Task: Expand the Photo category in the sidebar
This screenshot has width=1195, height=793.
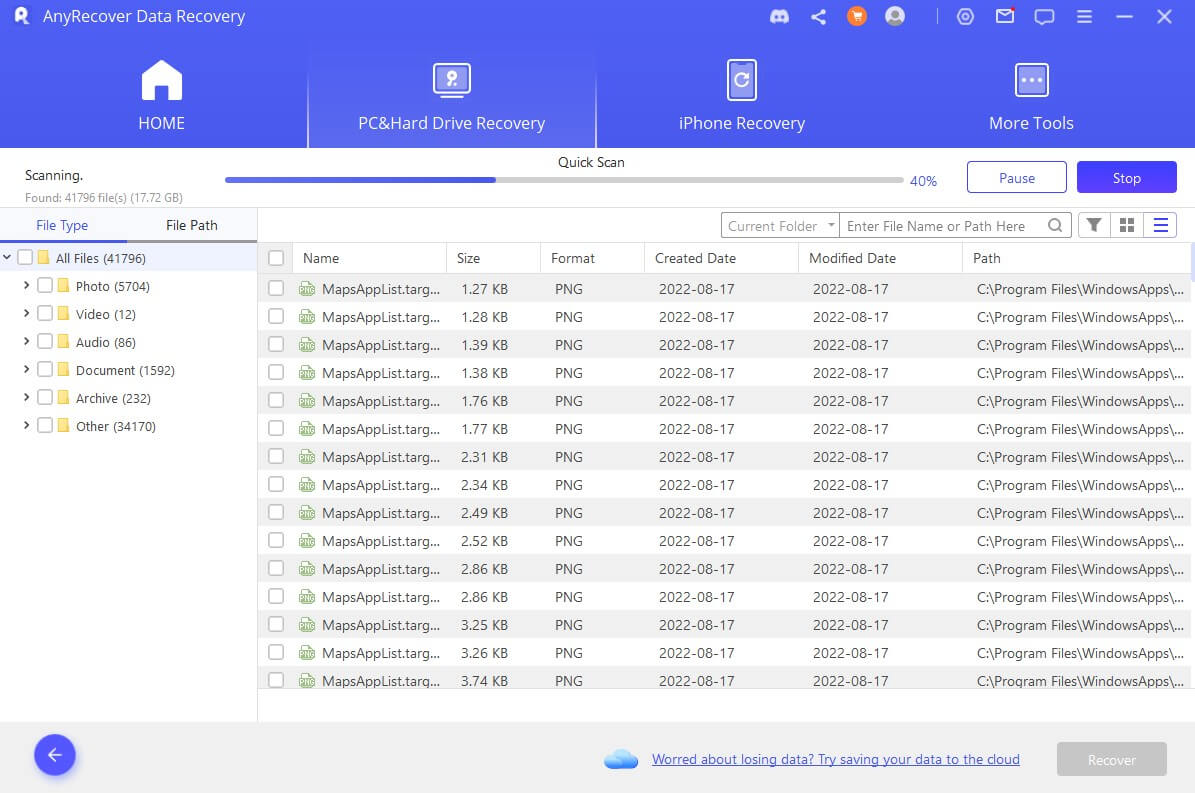Action: [x=25, y=285]
